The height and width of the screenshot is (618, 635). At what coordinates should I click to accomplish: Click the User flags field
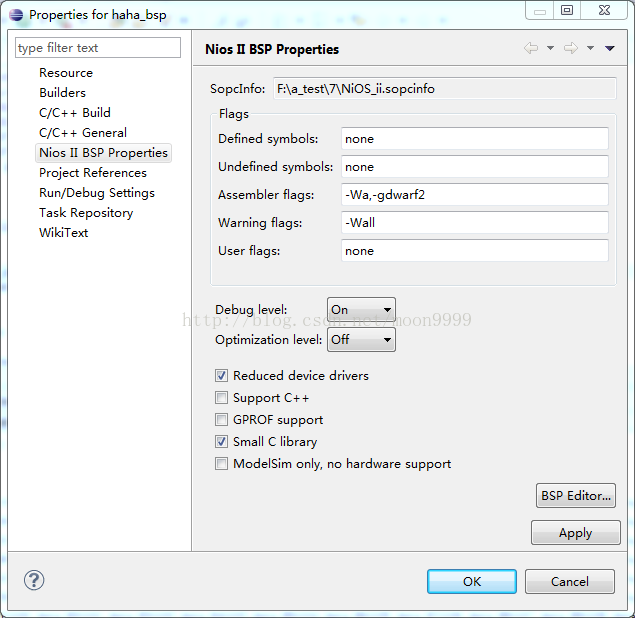[x=475, y=250]
